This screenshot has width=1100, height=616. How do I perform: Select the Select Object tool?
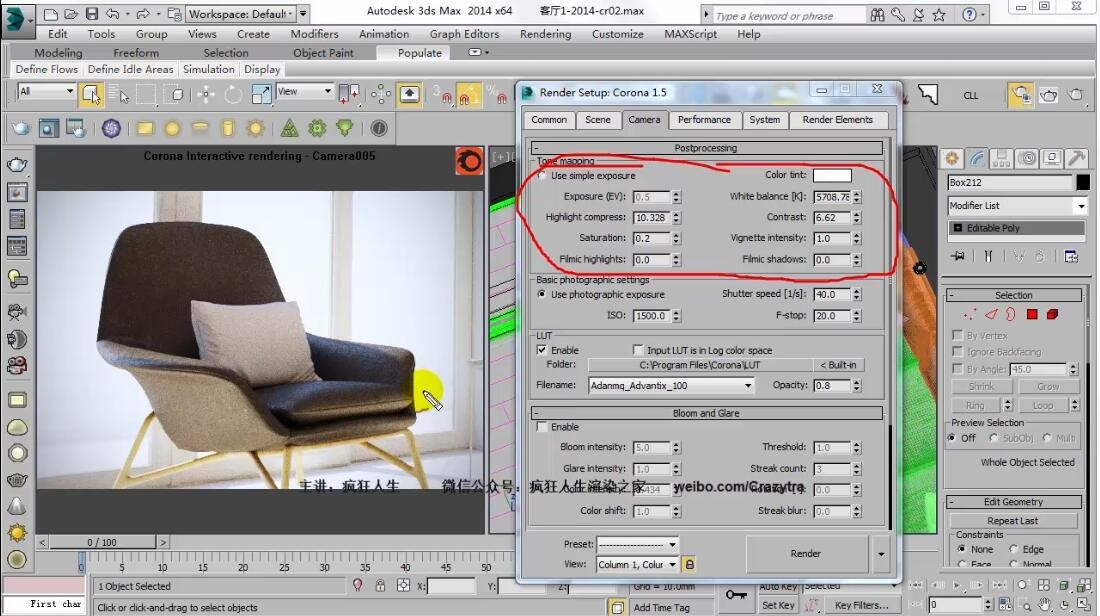(90, 94)
